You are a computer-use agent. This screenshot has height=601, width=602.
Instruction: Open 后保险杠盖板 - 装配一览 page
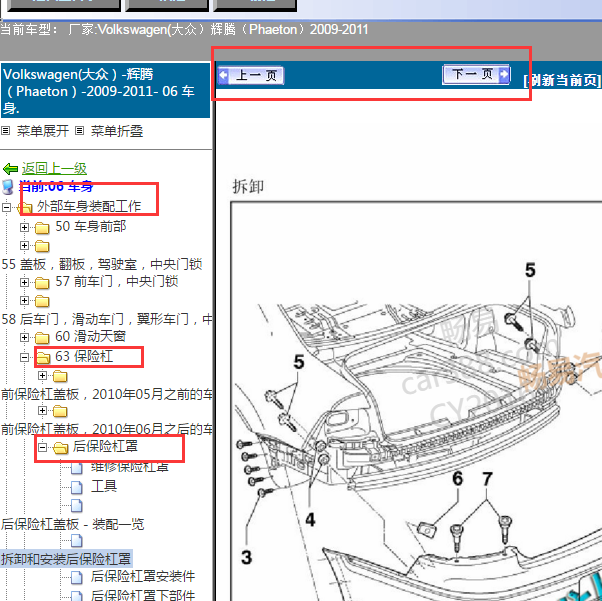point(73,524)
